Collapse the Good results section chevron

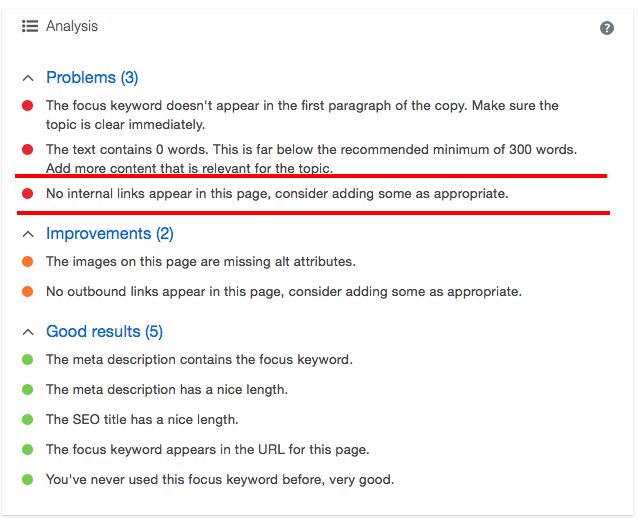pos(27,332)
